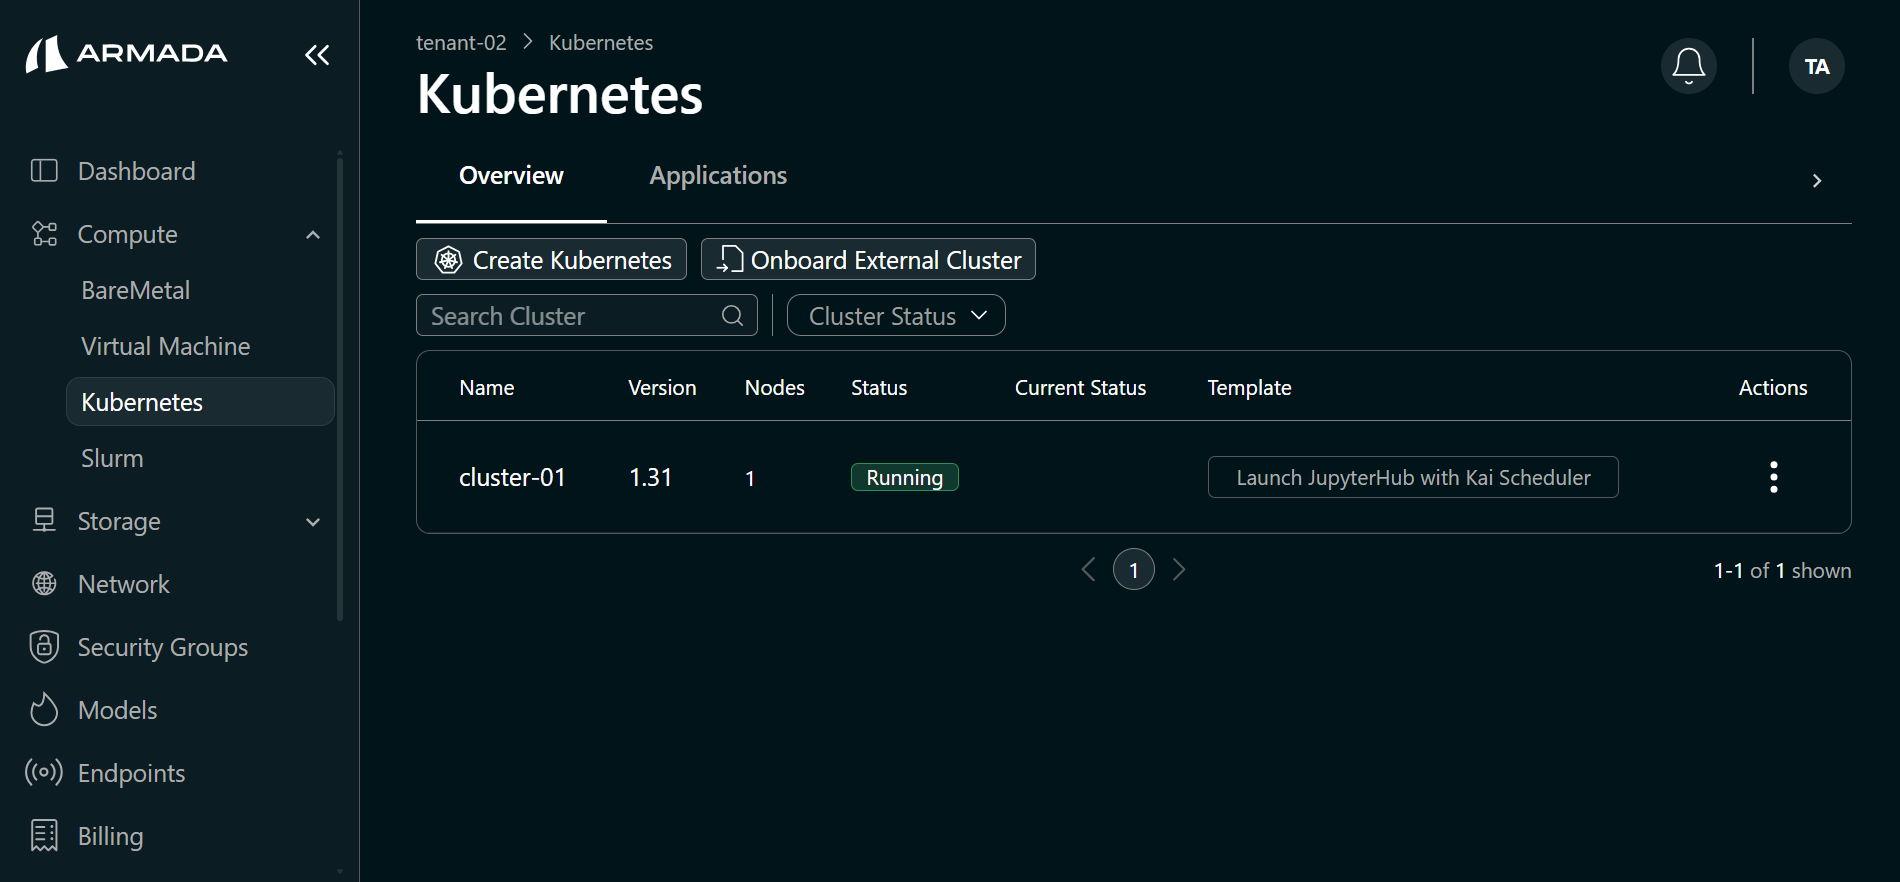Open the Cluster Status dropdown
The height and width of the screenshot is (882, 1900).
[x=896, y=316]
